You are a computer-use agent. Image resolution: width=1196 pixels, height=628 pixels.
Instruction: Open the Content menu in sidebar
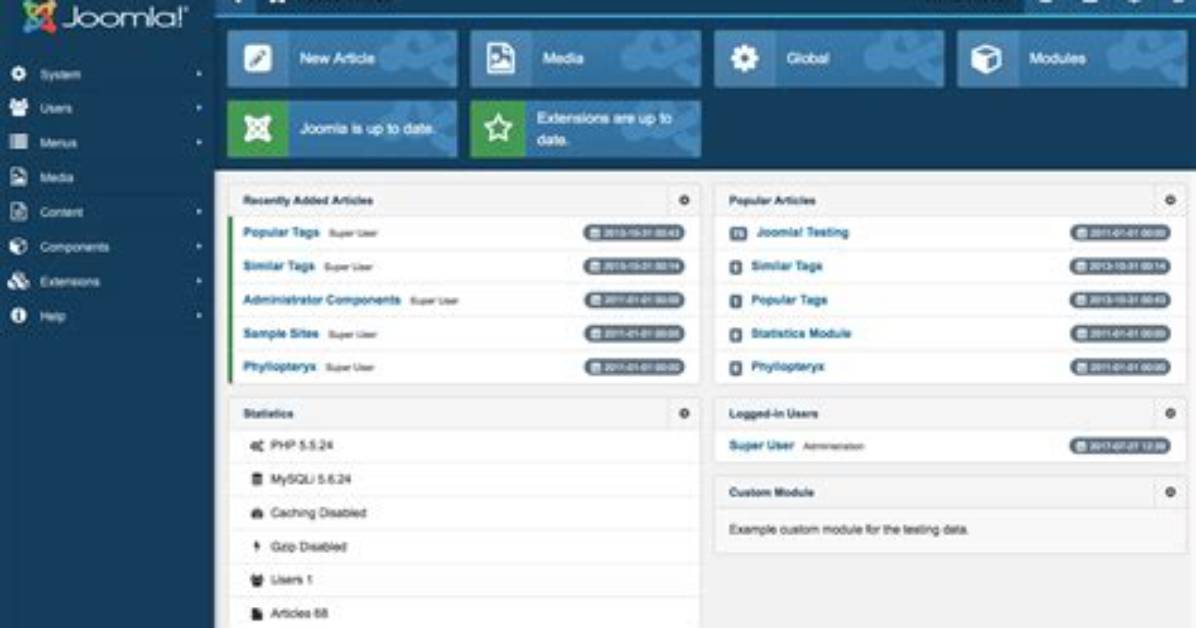(61, 212)
